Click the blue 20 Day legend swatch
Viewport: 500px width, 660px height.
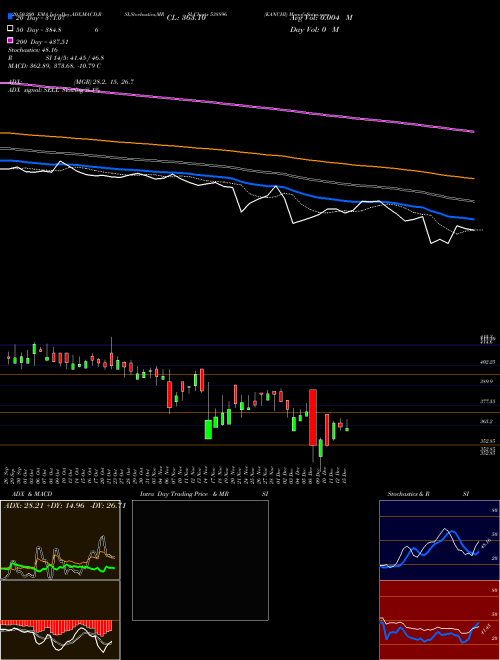(x=10, y=16)
